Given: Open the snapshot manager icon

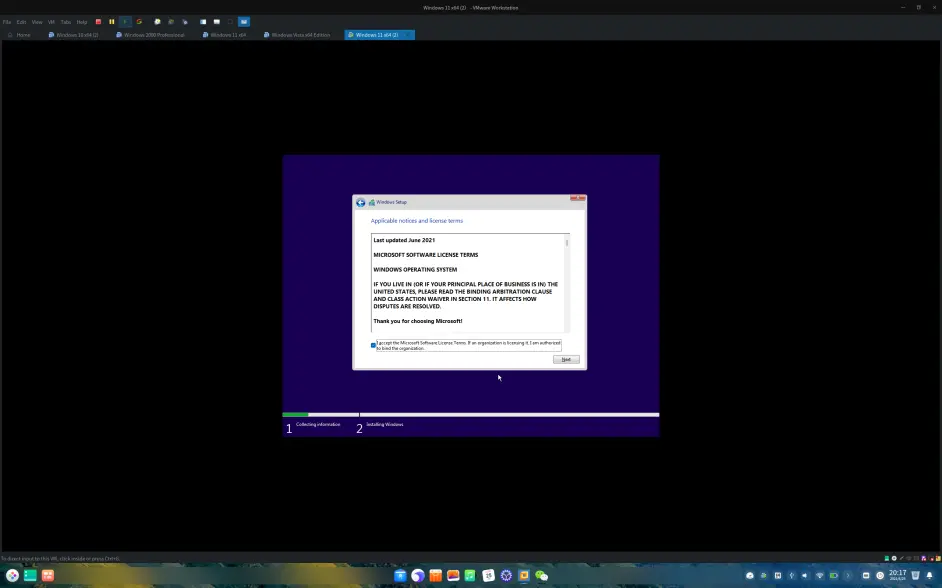Looking at the screenshot, I should [184, 22].
